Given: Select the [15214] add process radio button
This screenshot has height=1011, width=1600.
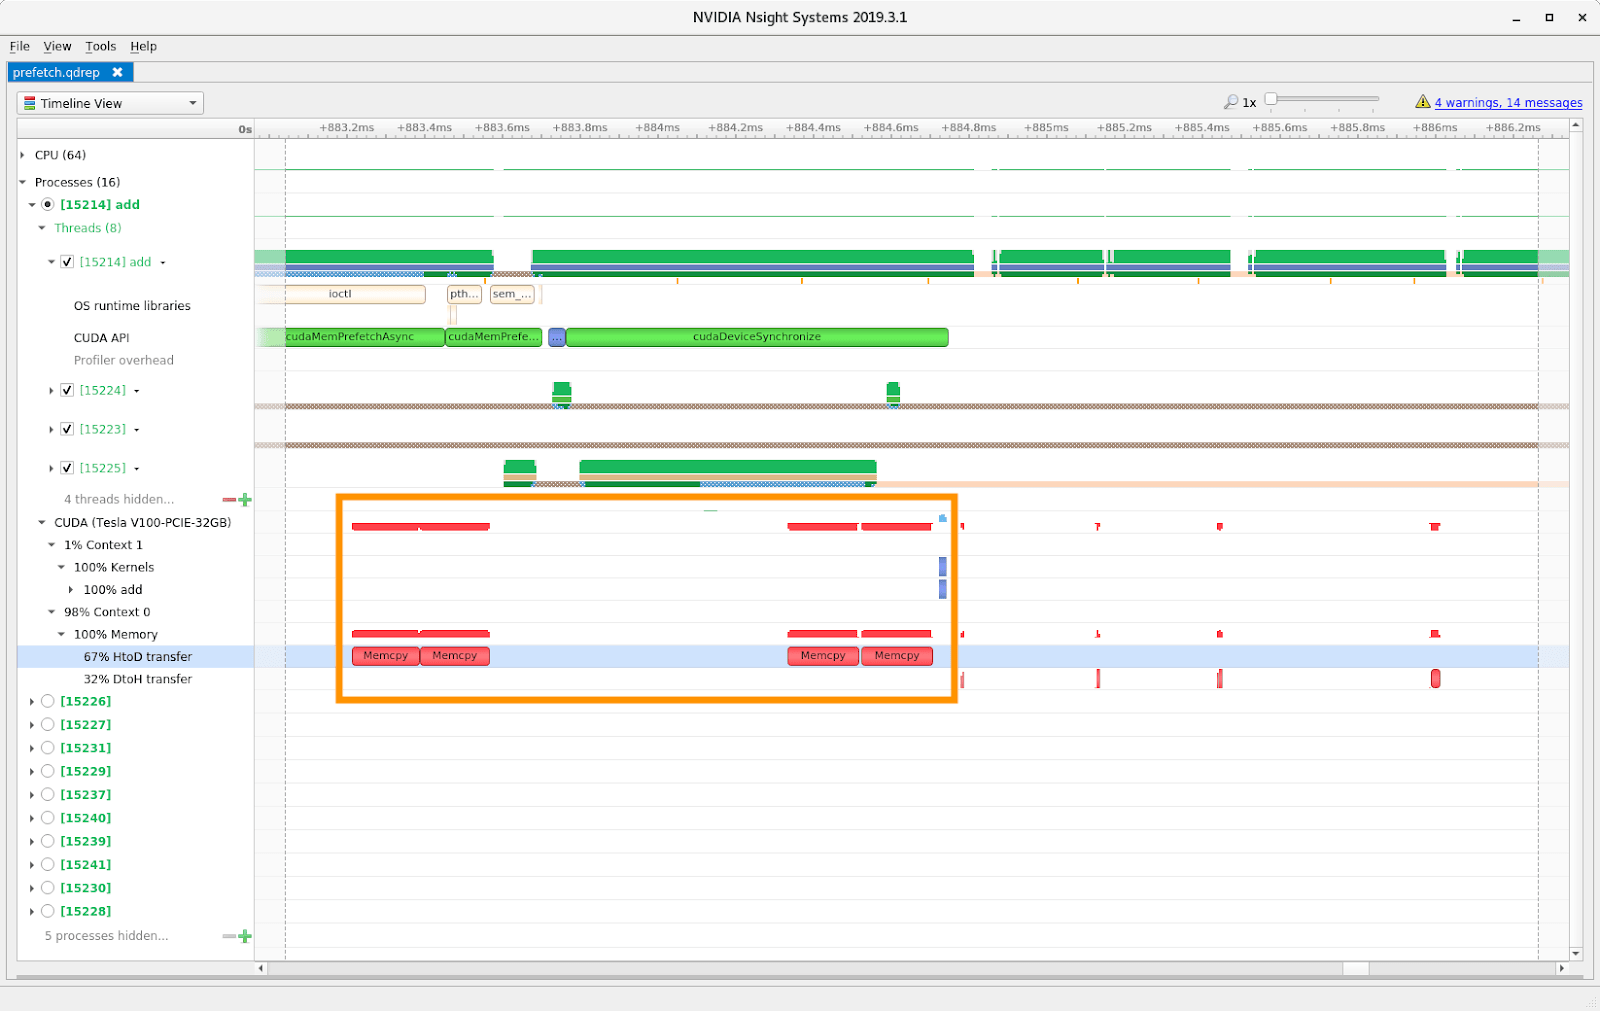Looking at the screenshot, I should pos(47,205).
